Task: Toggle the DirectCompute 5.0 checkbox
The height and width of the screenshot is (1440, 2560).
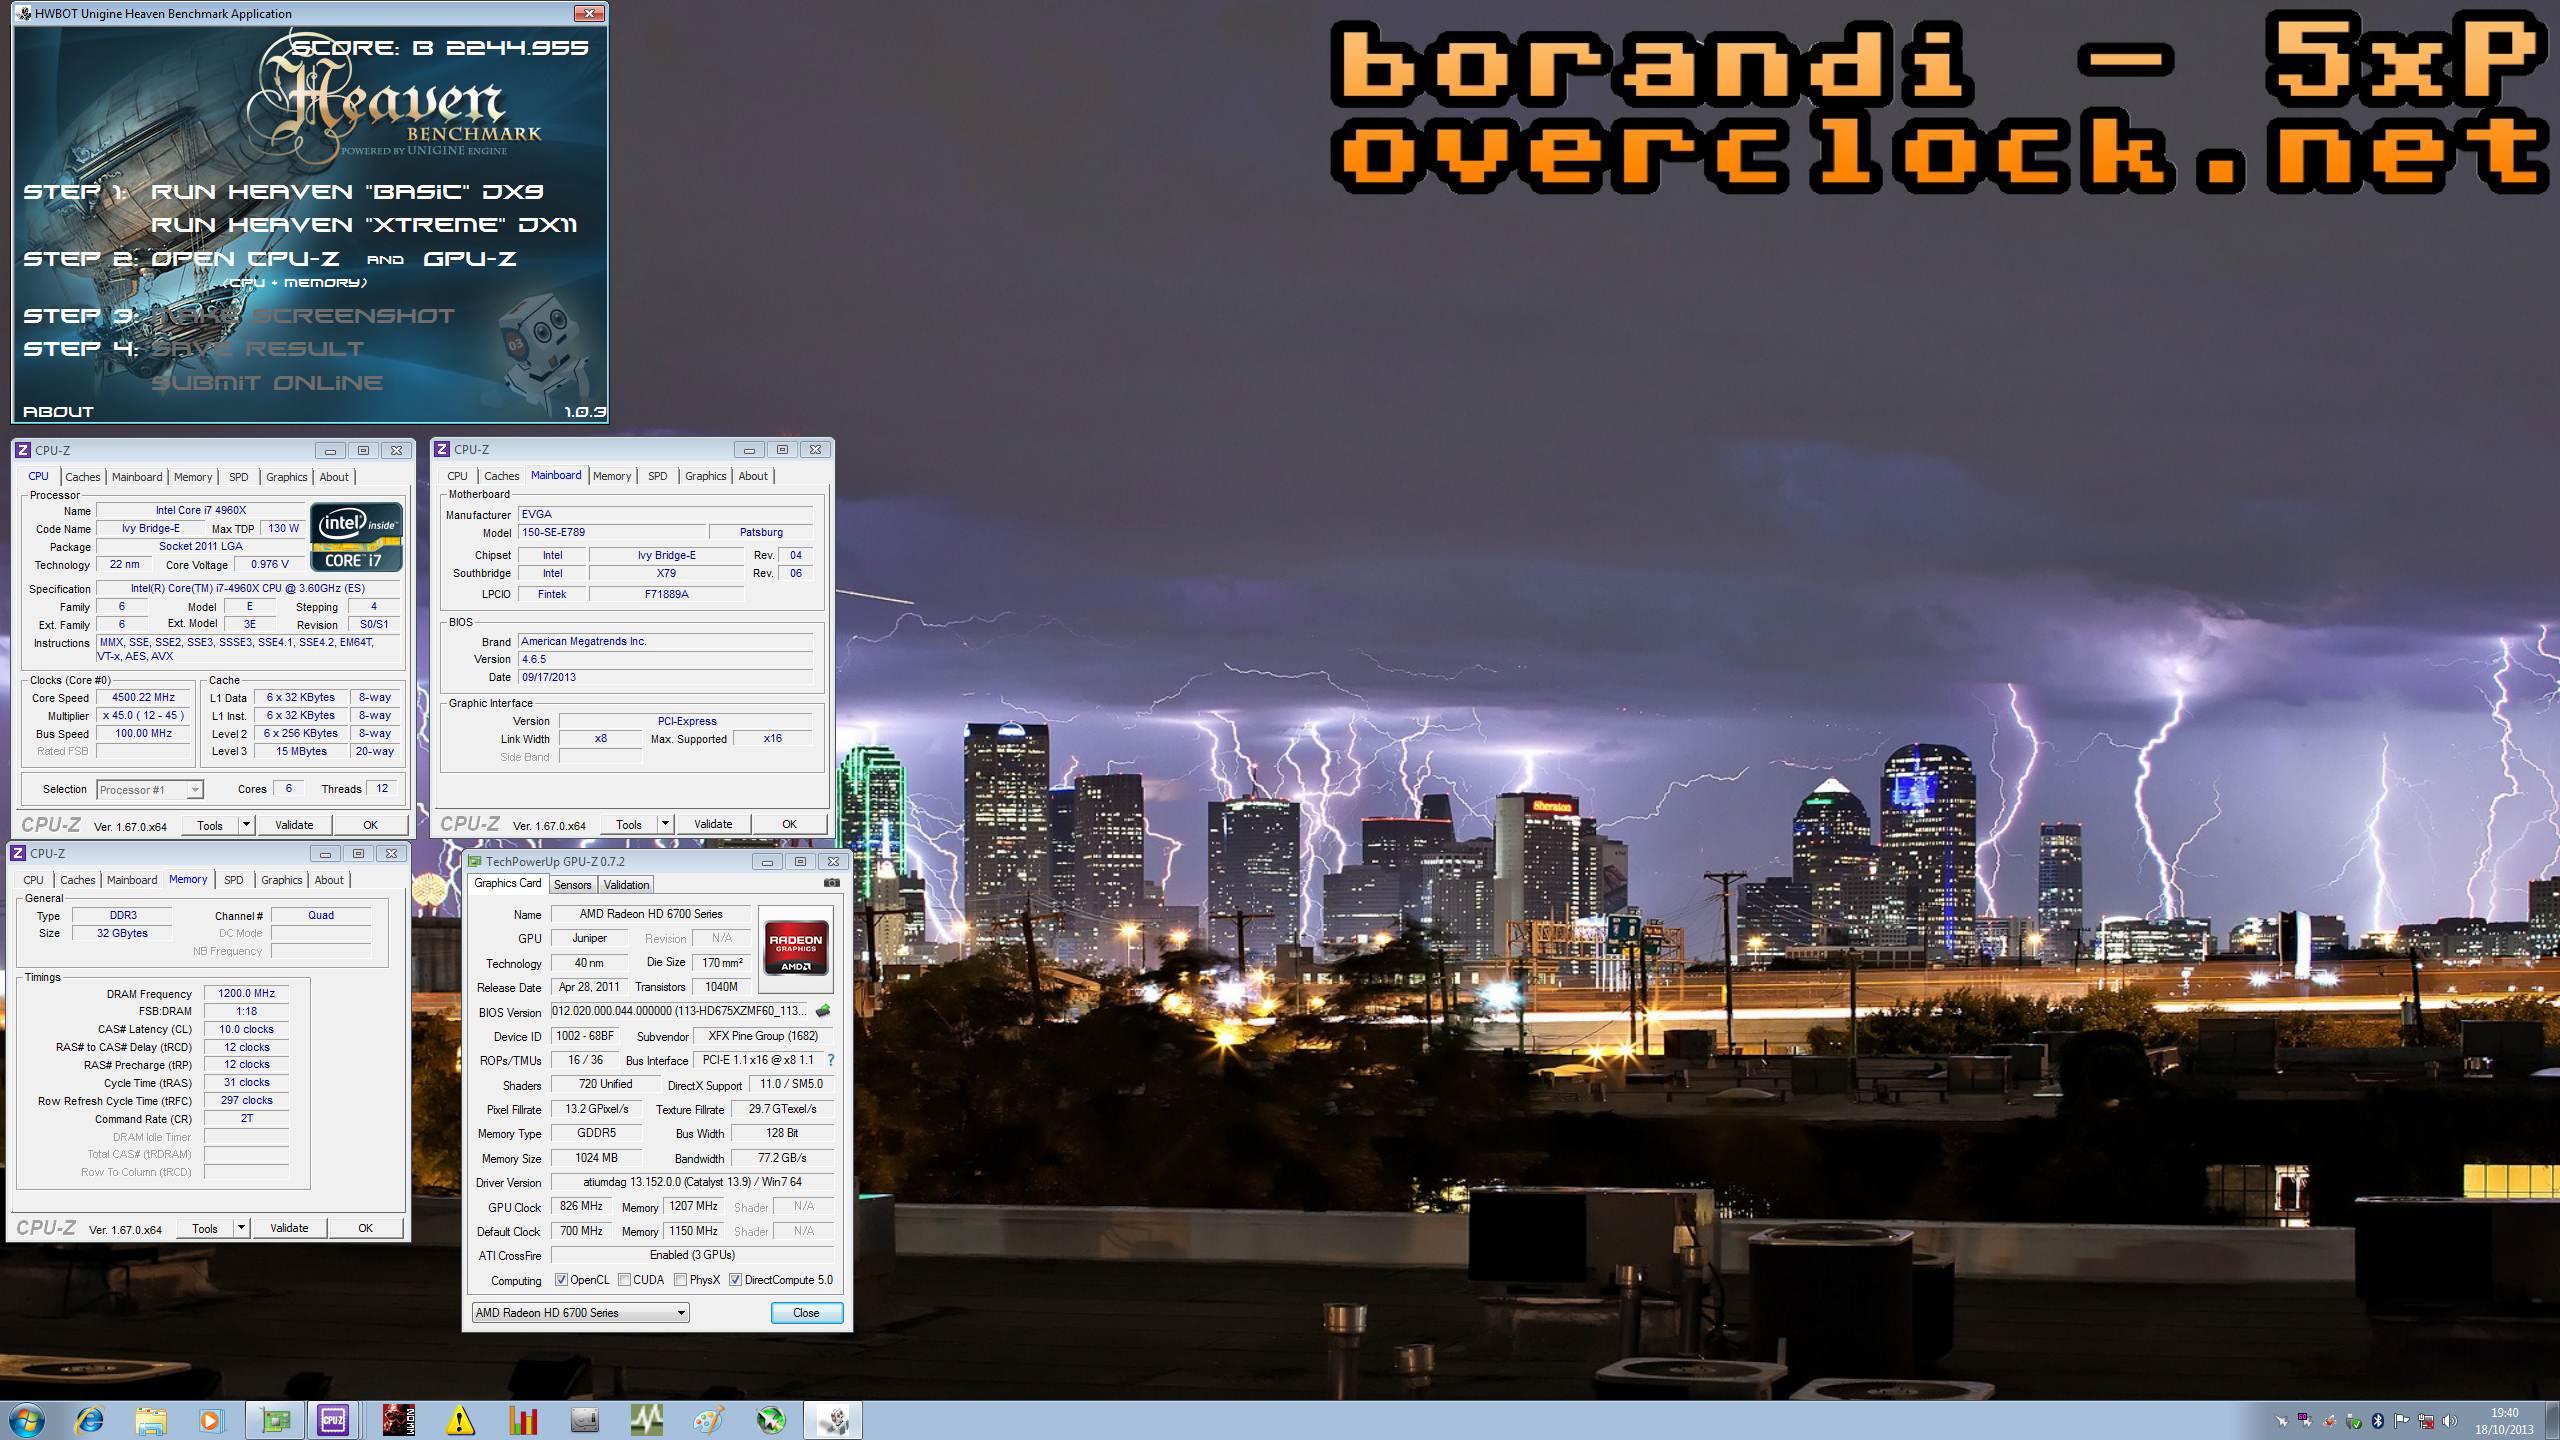Action: click(736, 1280)
